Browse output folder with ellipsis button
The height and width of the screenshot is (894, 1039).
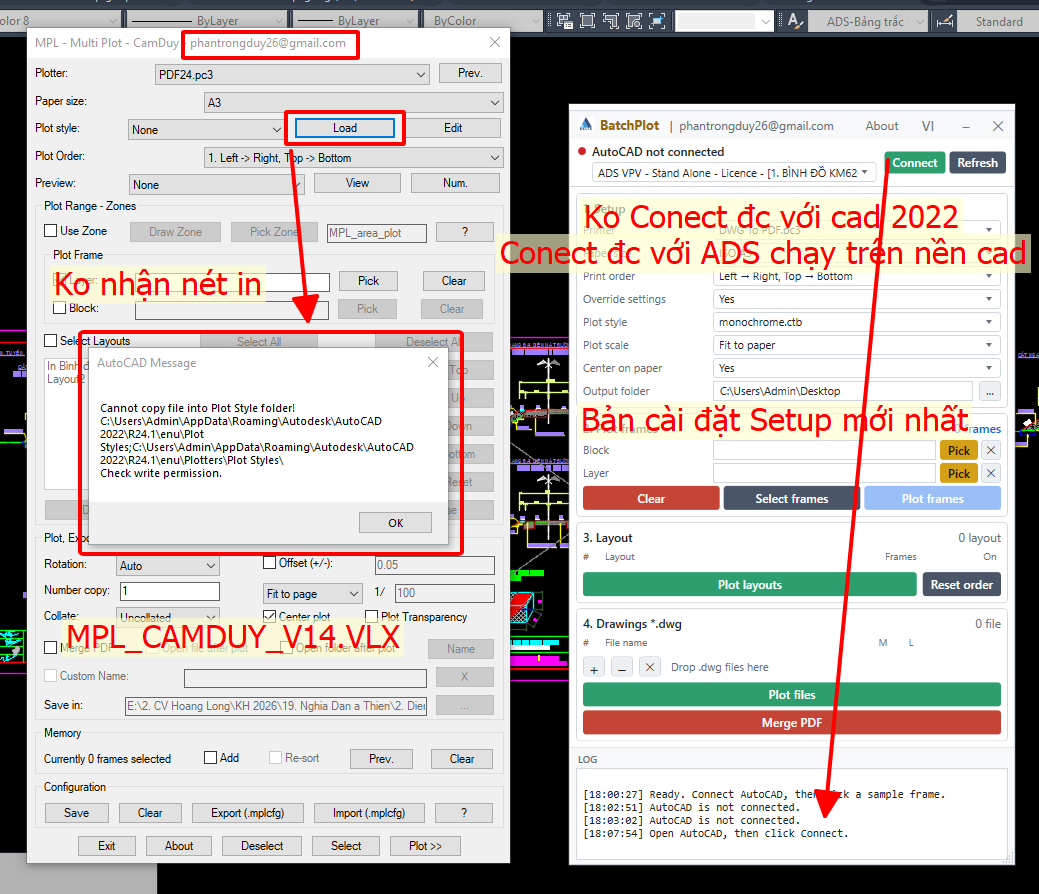point(989,392)
